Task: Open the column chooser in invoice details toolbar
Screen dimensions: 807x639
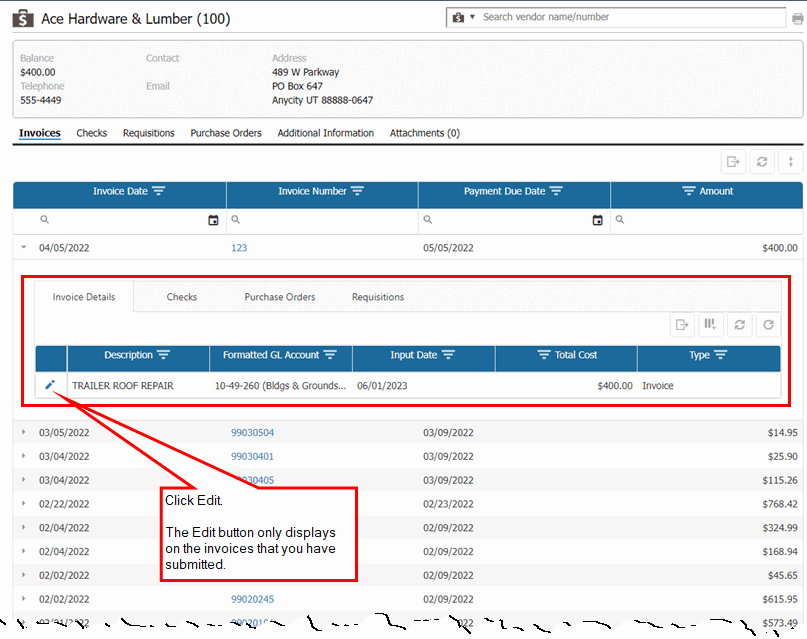Action: pyautogui.click(x=710, y=325)
